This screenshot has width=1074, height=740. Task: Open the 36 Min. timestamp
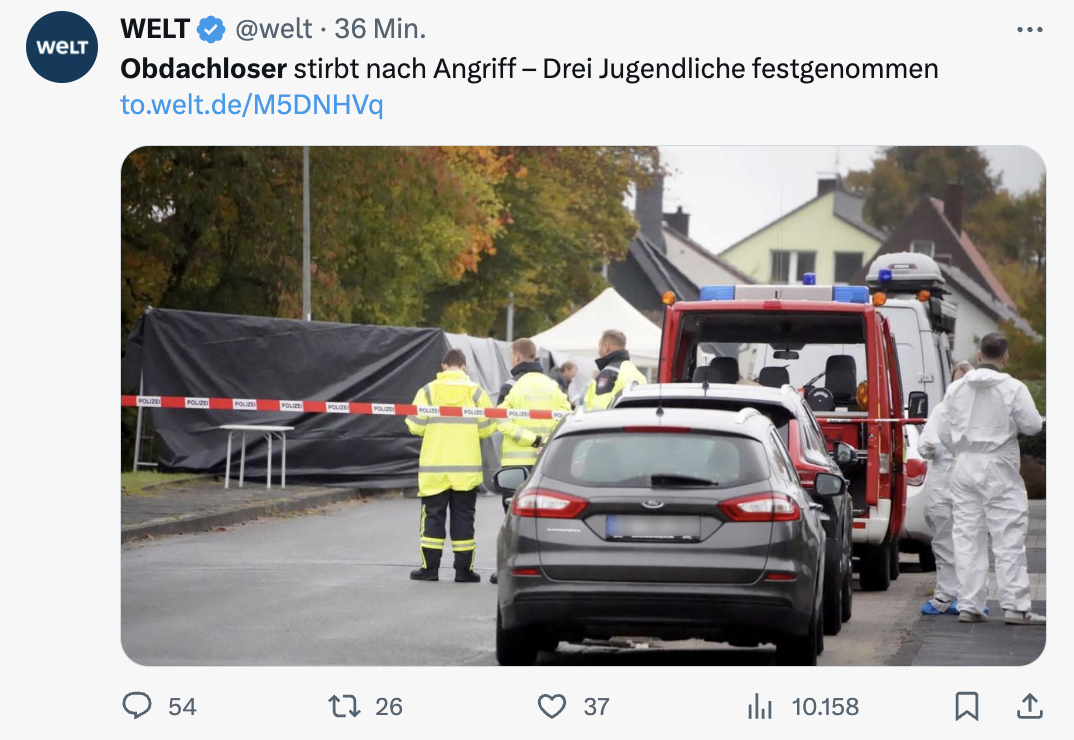pyautogui.click(x=380, y=29)
